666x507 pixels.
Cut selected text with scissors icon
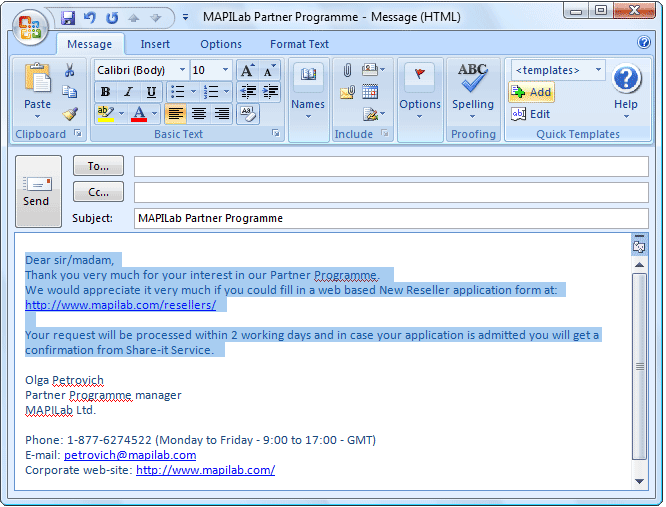tap(70, 70)
